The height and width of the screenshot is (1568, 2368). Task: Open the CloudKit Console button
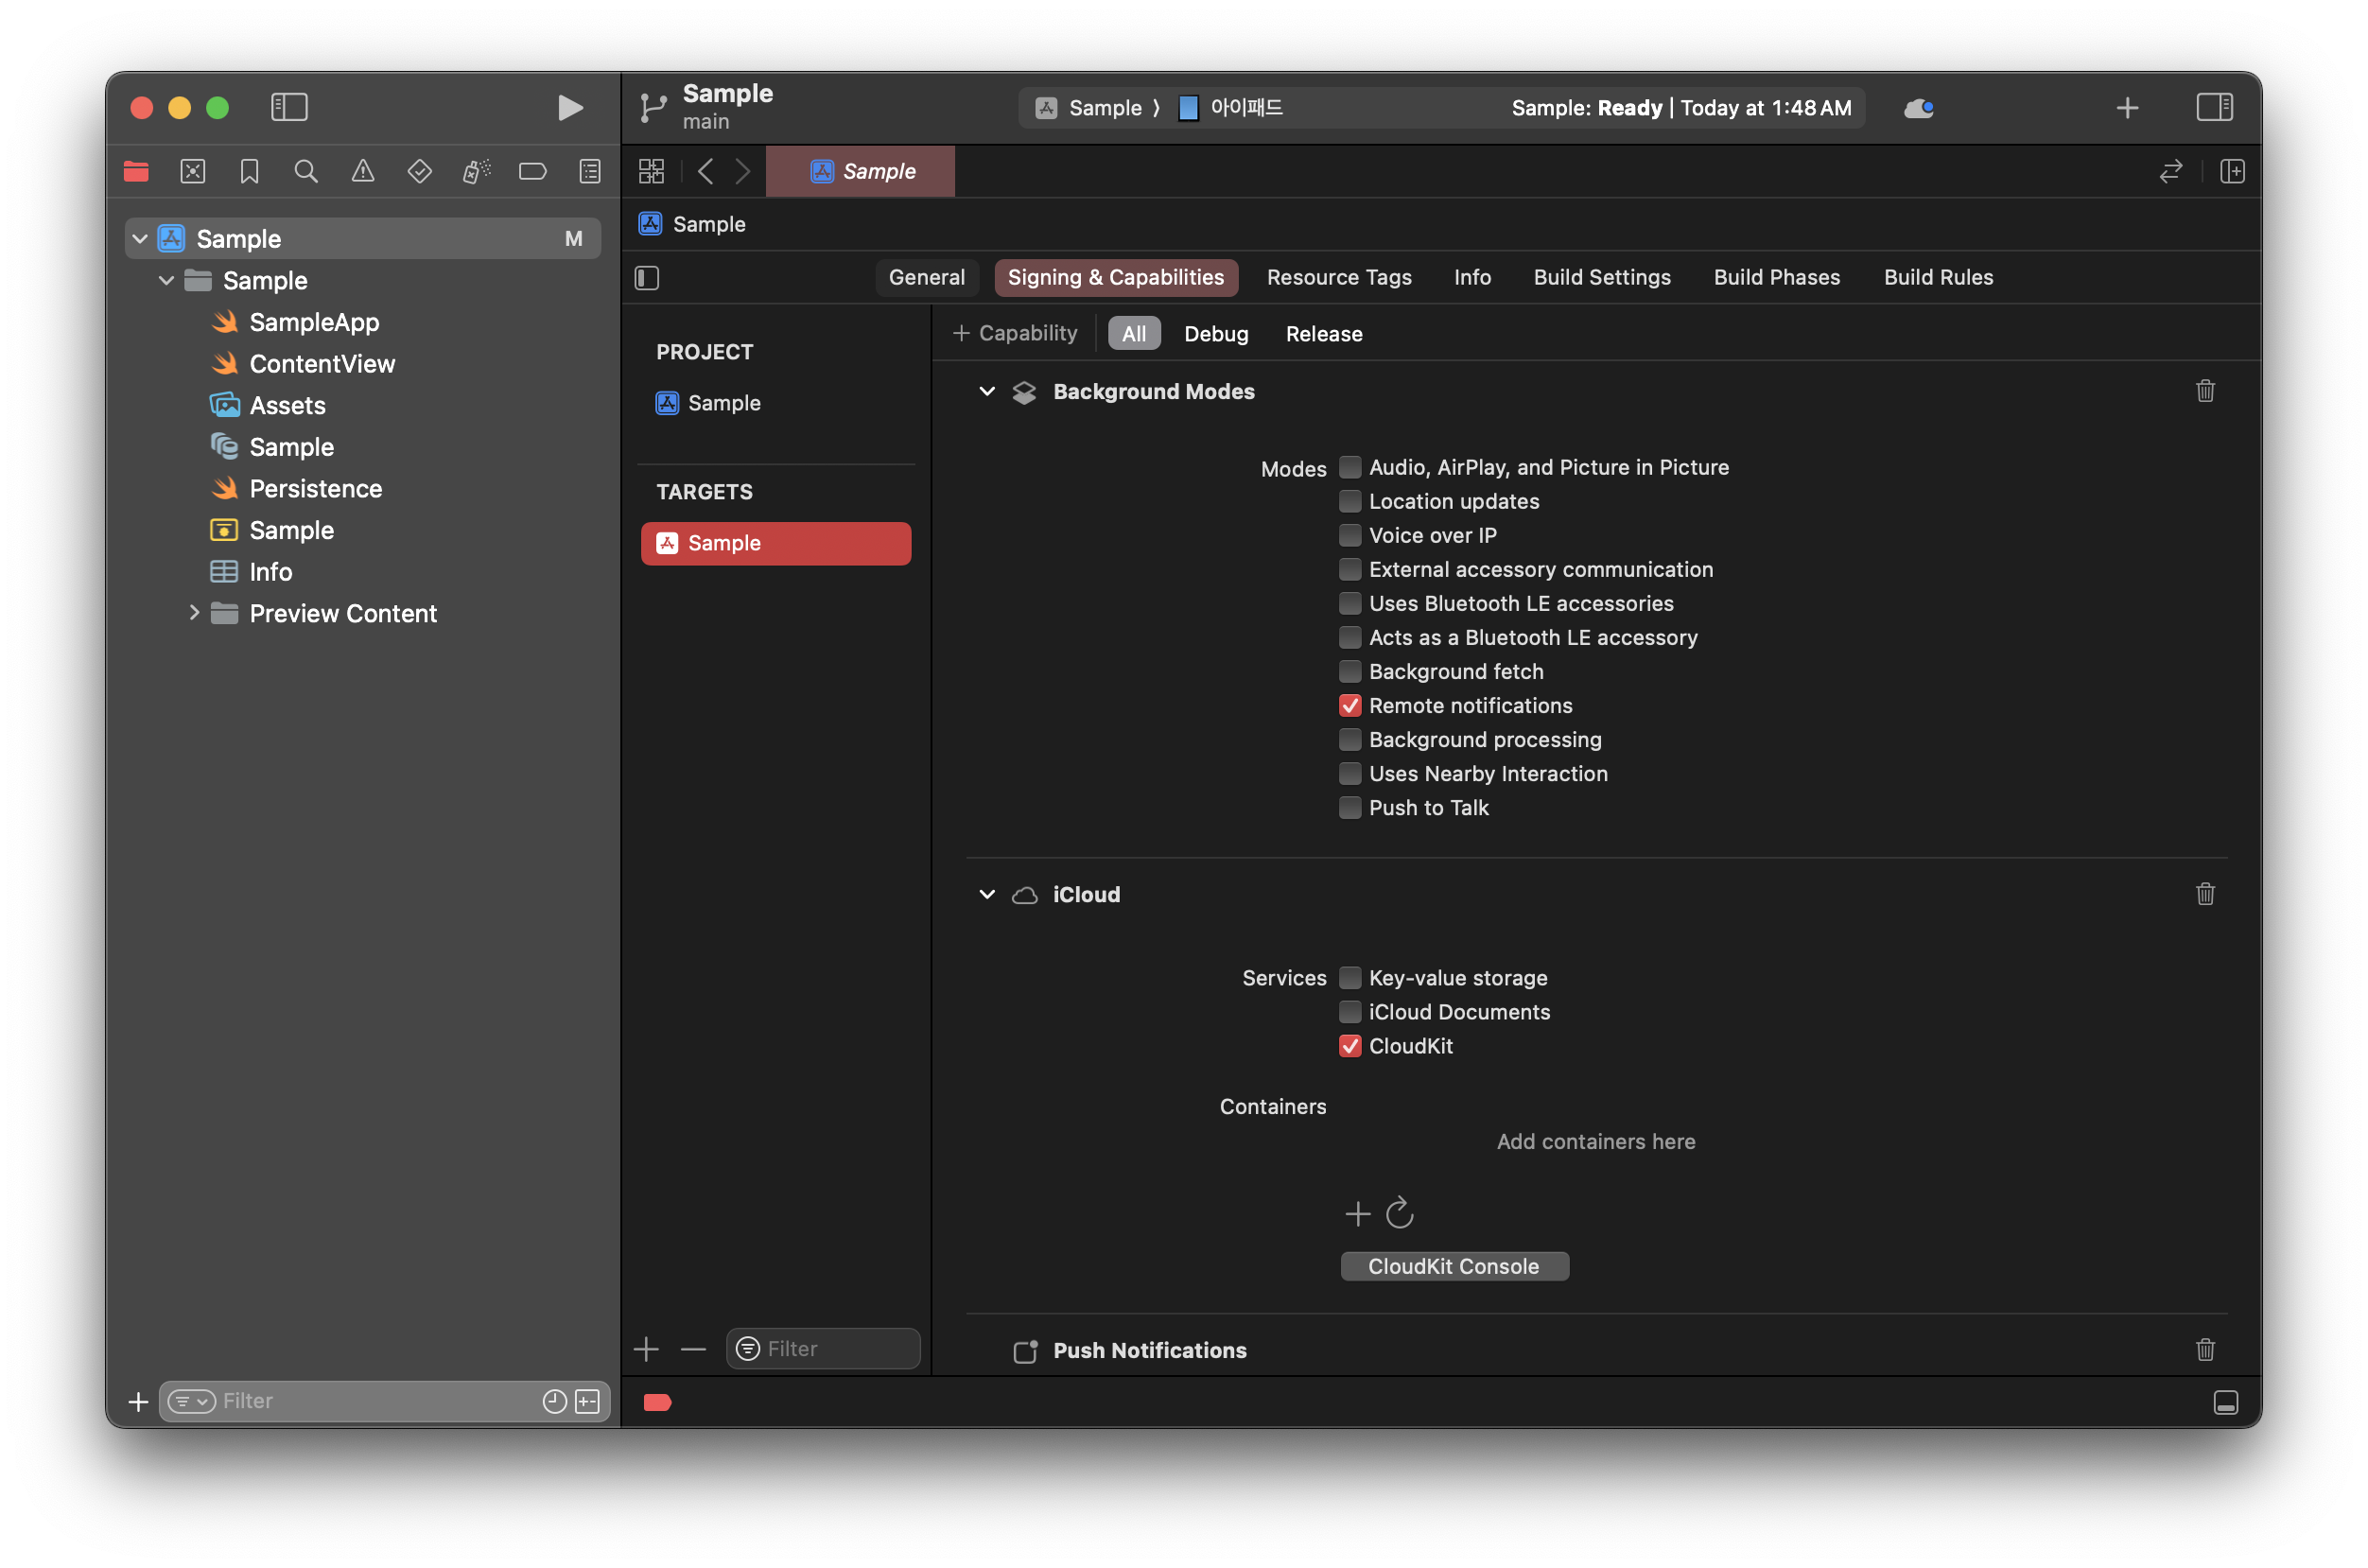point(1453,1266)
